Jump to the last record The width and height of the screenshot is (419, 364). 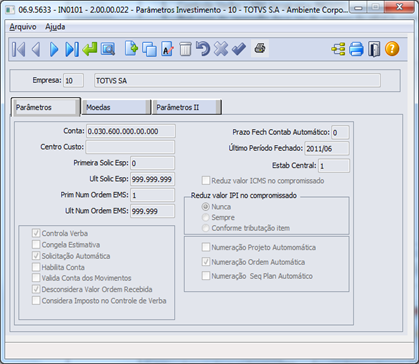pyautogui.click(x=72, y=49)
